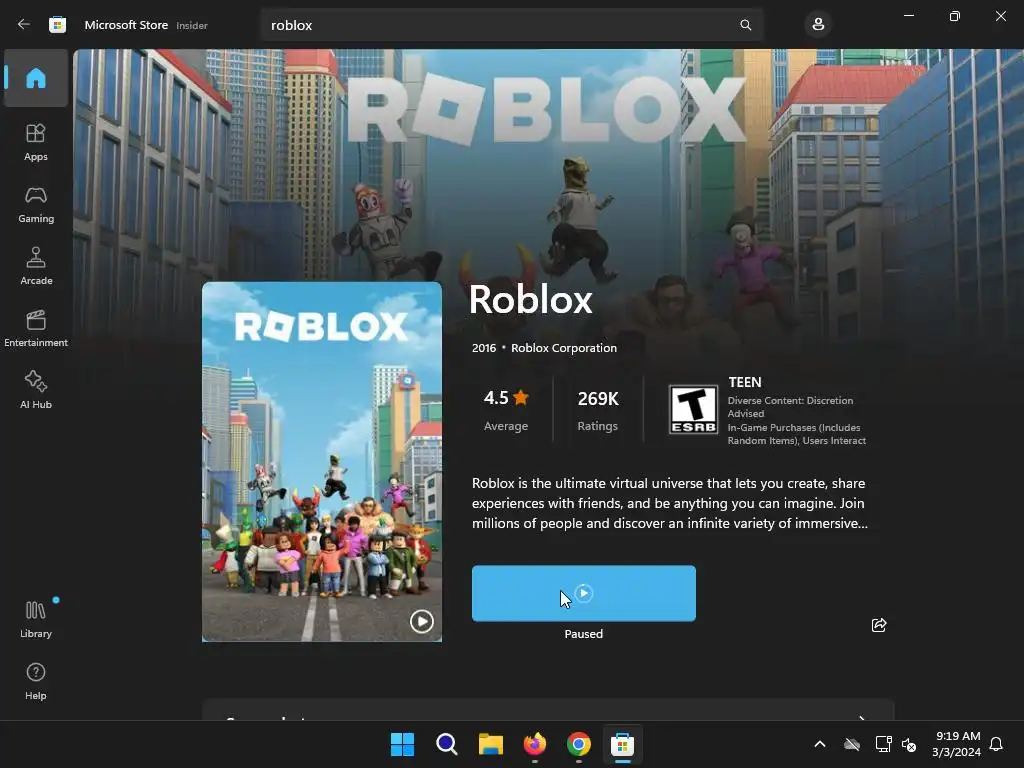Open the Home section in sidebar
The image size is (1024, 768).
point(36,78)
